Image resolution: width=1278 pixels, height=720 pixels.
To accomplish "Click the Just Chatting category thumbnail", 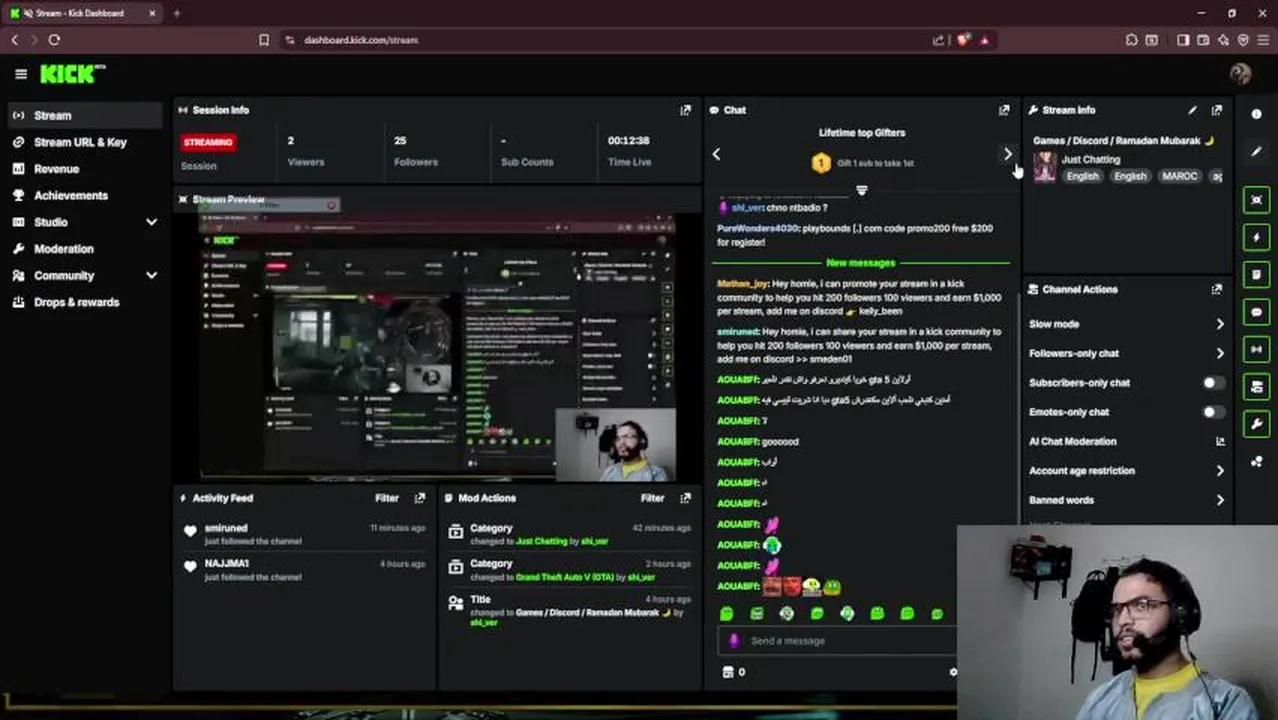I will [1045, 167].
